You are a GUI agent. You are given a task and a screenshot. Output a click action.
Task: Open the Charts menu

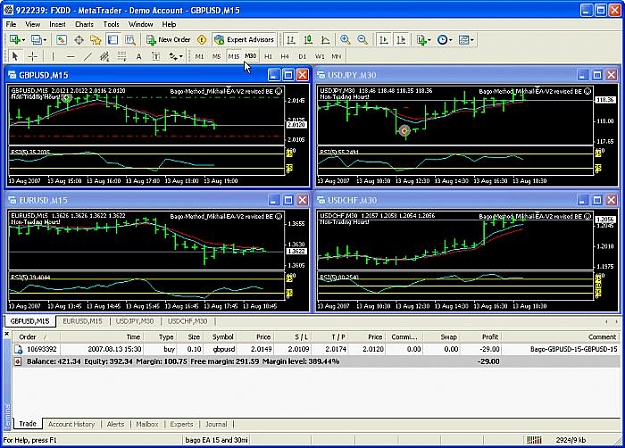[85, 24]
